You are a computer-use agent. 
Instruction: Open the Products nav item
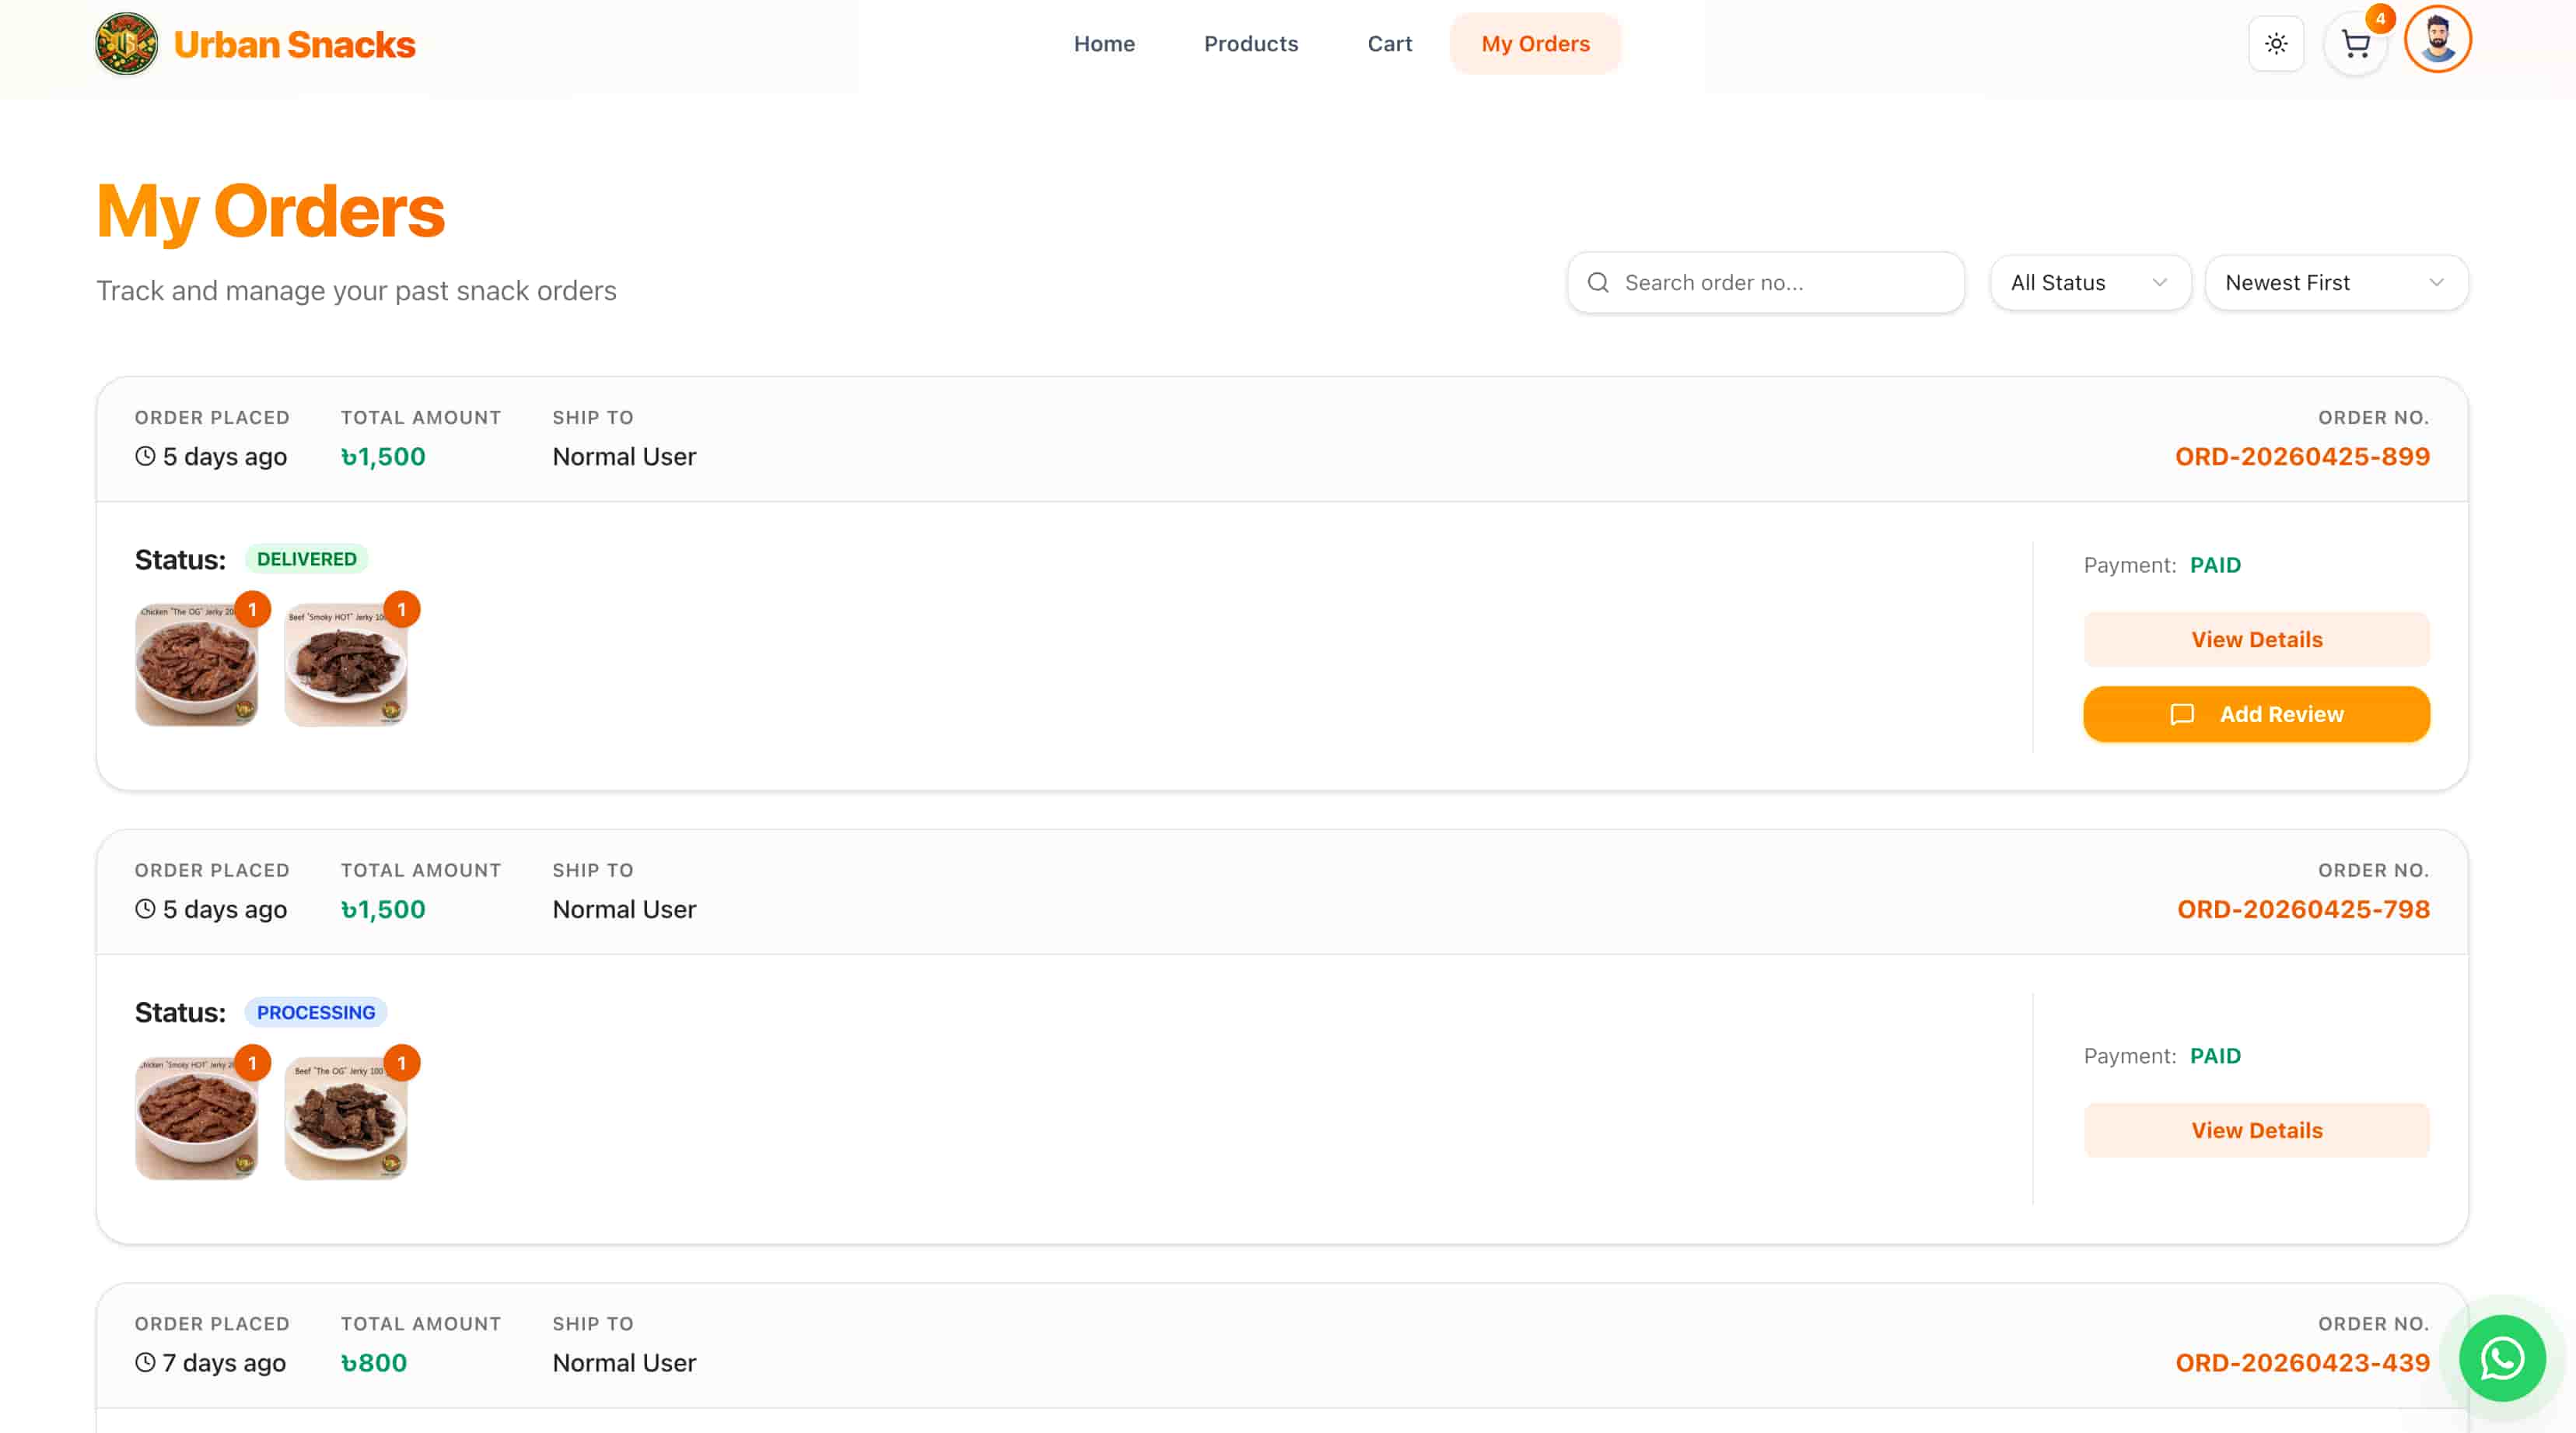(1251, 44)
